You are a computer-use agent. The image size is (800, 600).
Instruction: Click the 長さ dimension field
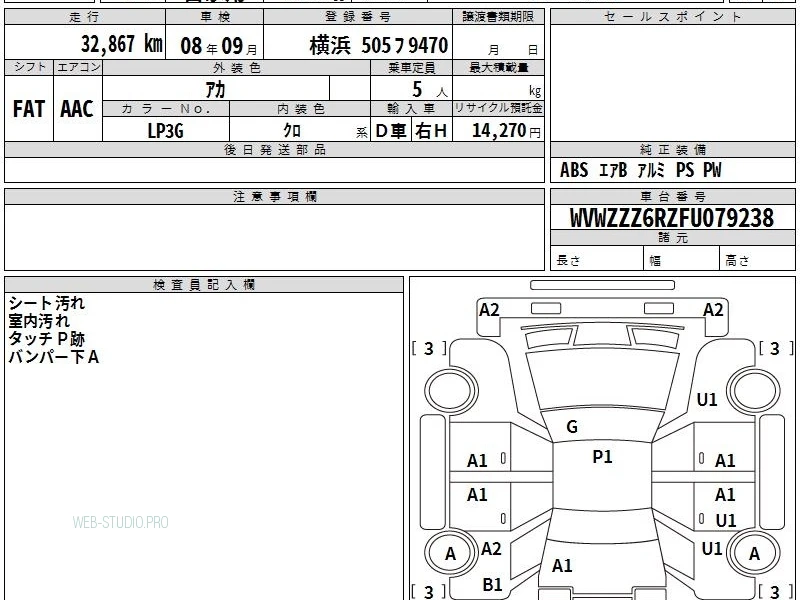point(597,258)
